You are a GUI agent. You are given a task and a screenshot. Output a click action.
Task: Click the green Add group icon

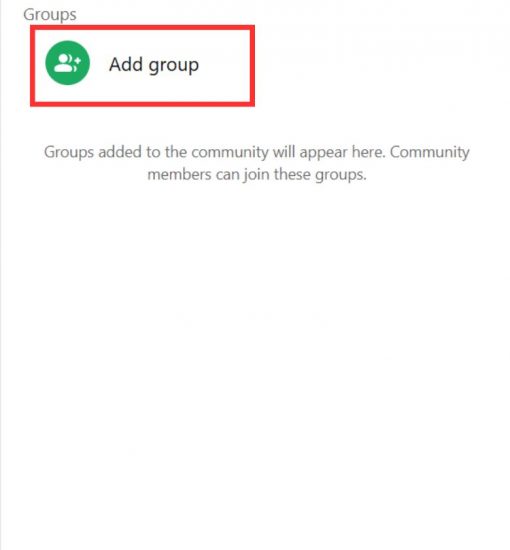[x=68, y=63]
